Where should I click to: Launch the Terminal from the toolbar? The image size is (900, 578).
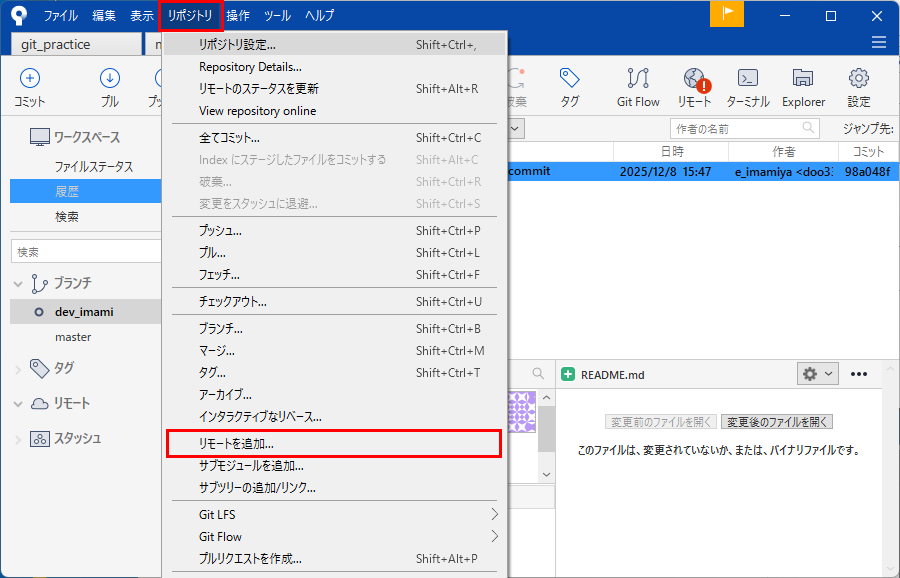pyautogui.click(x=748, y=85)
